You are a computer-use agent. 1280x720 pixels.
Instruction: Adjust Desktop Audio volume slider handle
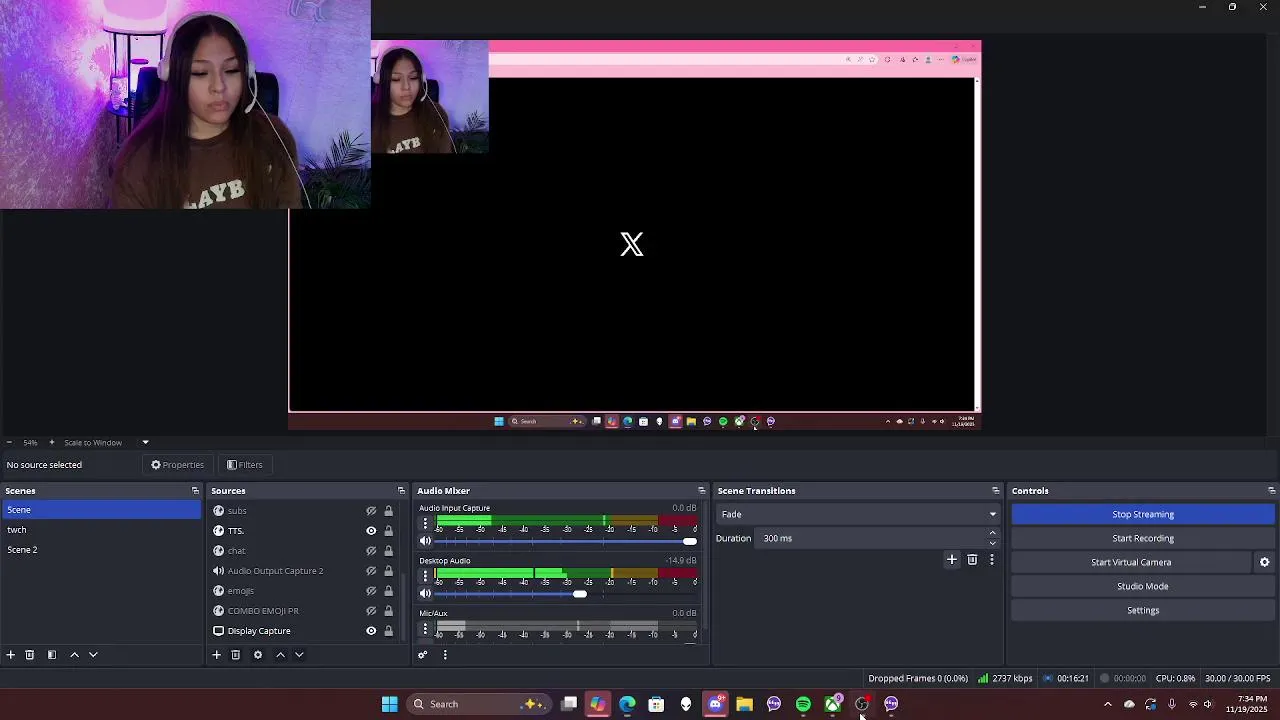click(580, 594)
